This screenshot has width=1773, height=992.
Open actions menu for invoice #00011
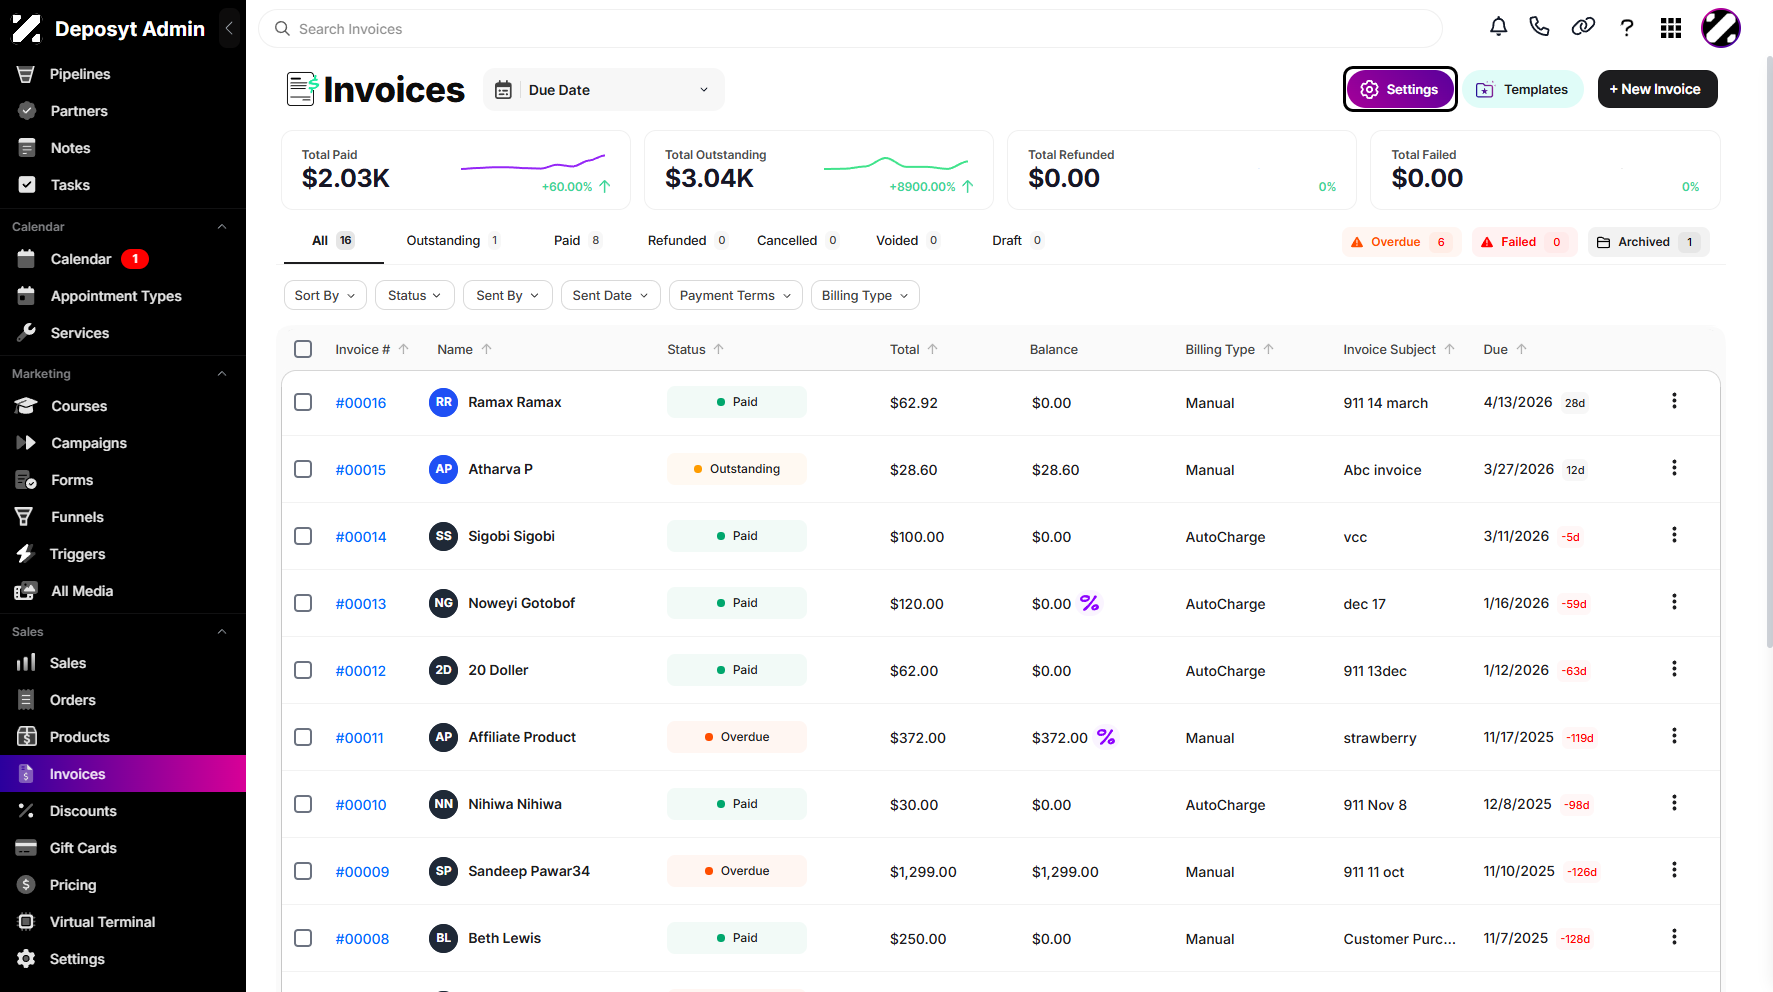1674,736
